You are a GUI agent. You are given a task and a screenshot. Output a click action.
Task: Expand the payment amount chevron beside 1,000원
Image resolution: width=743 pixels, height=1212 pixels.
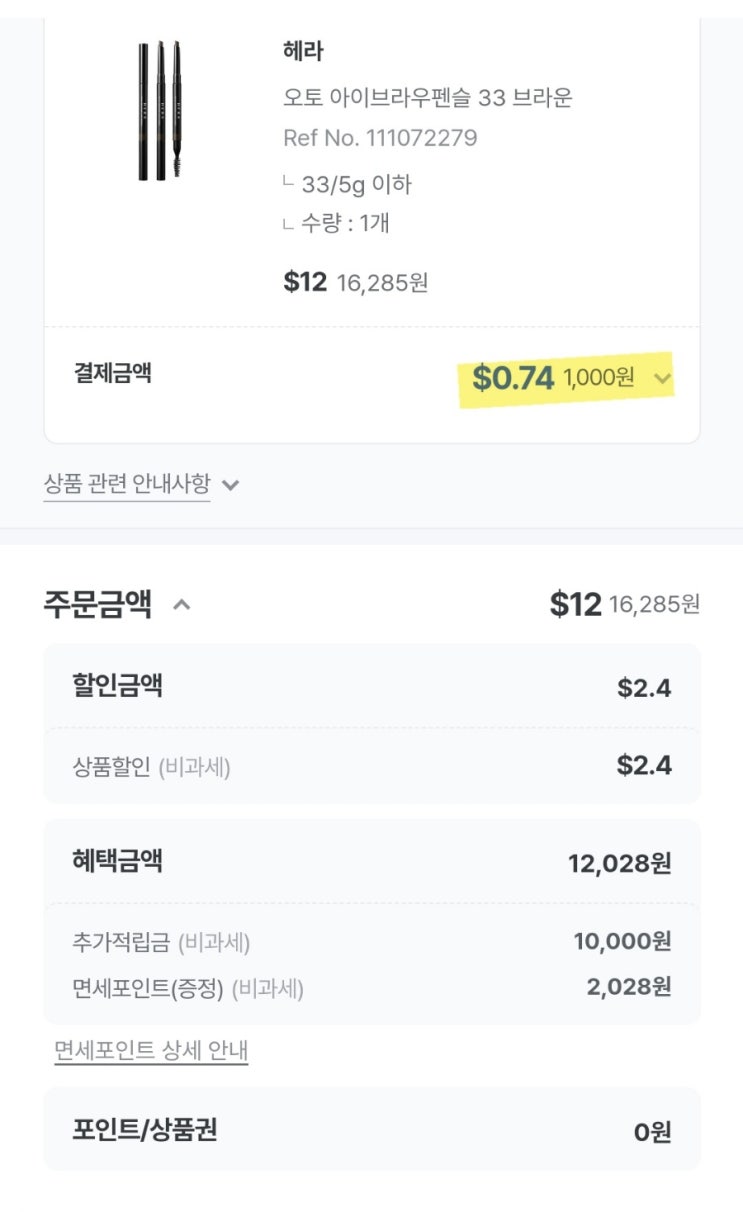661,378
